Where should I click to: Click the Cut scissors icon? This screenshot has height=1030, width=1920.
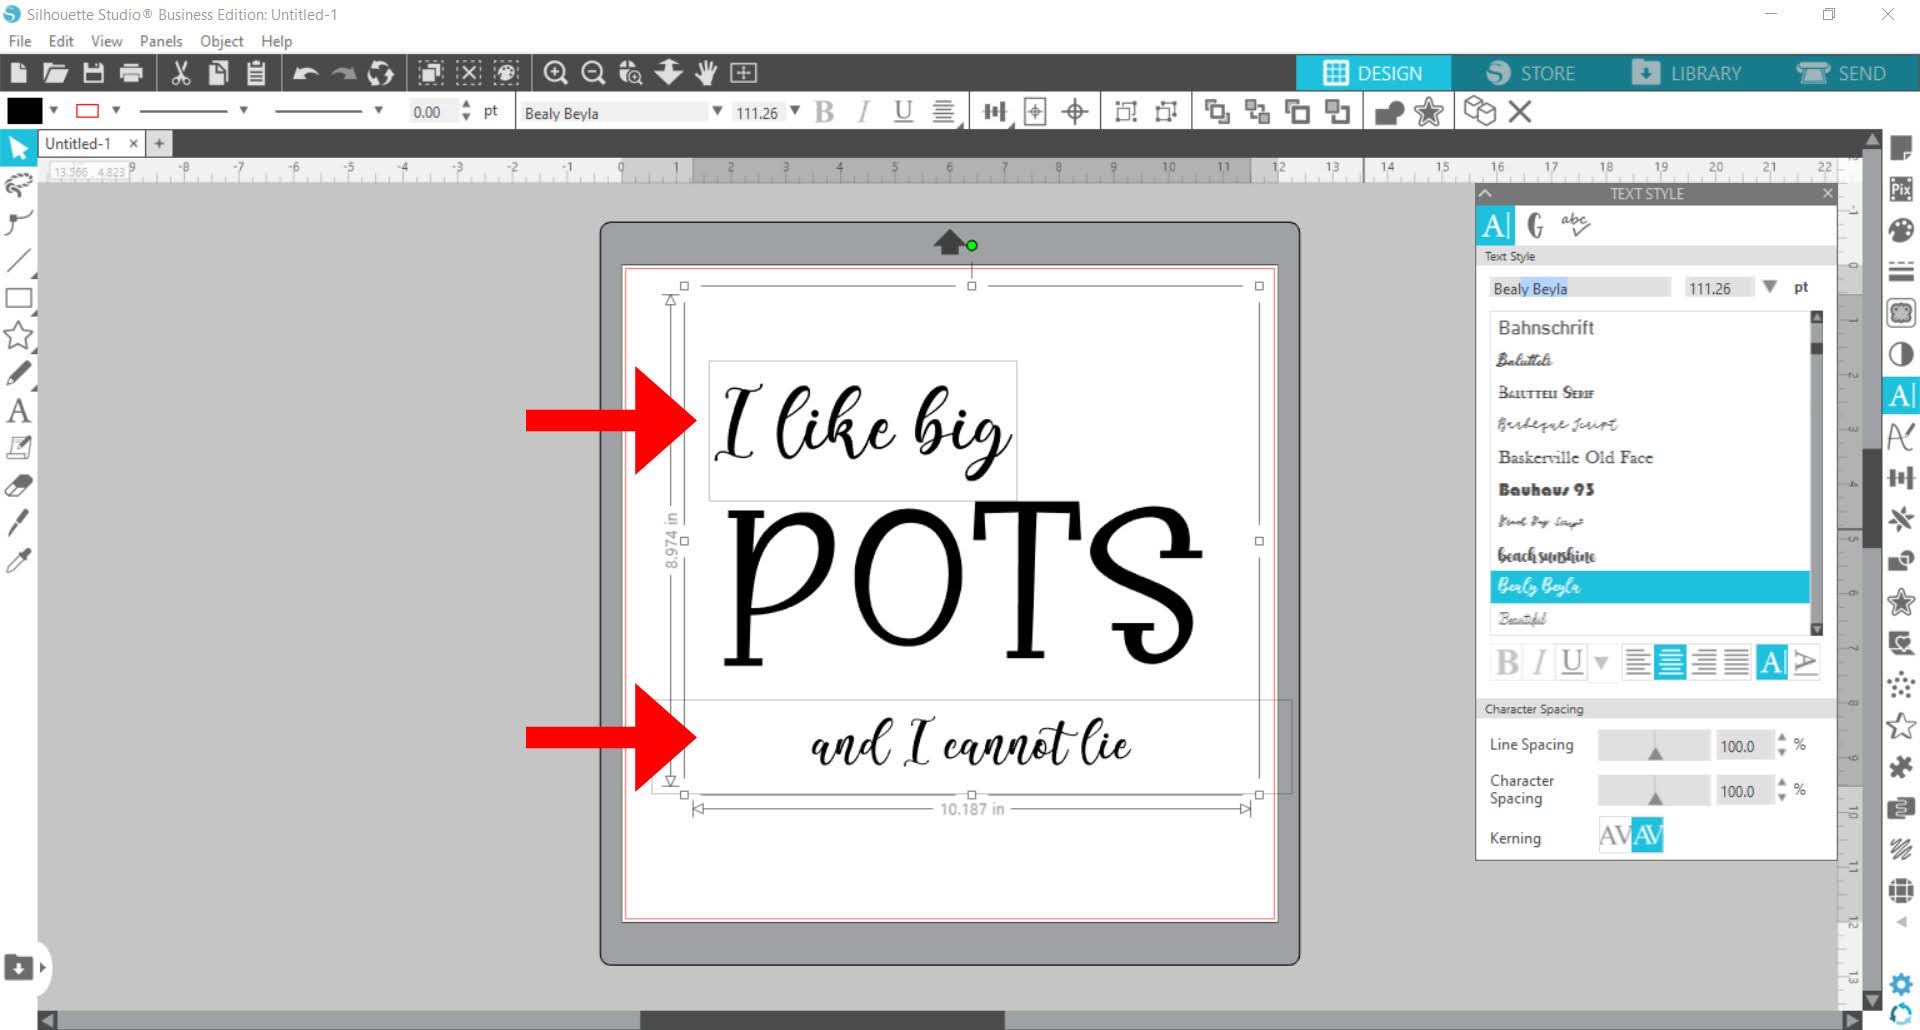pos(180,72)
